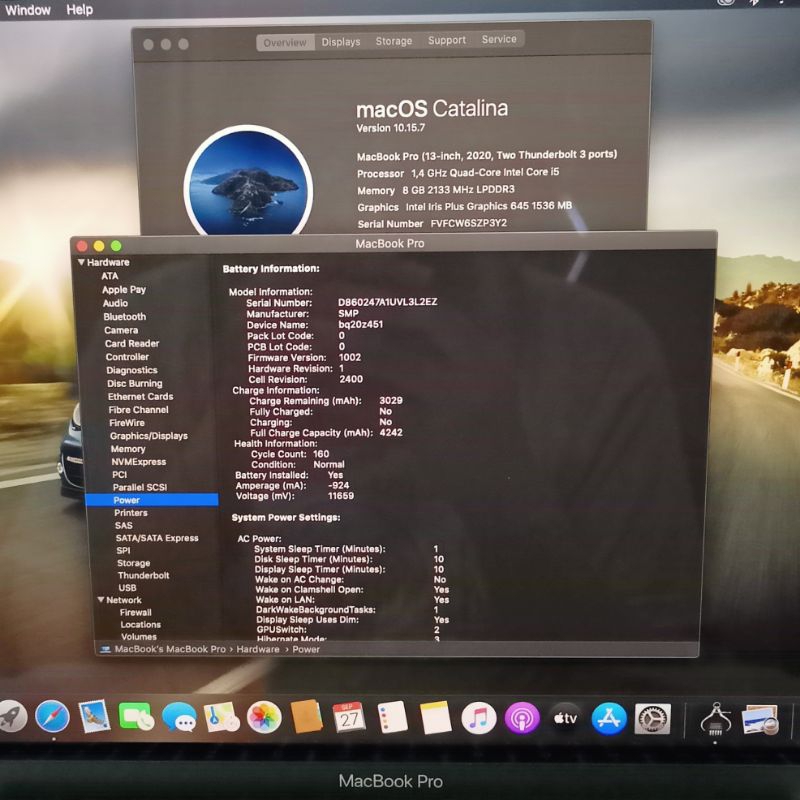The width and height of the screenshot is (800, 800).
Task: Select Printers in the sidebar
Action: pyautogui.click(x=131, y=513)
